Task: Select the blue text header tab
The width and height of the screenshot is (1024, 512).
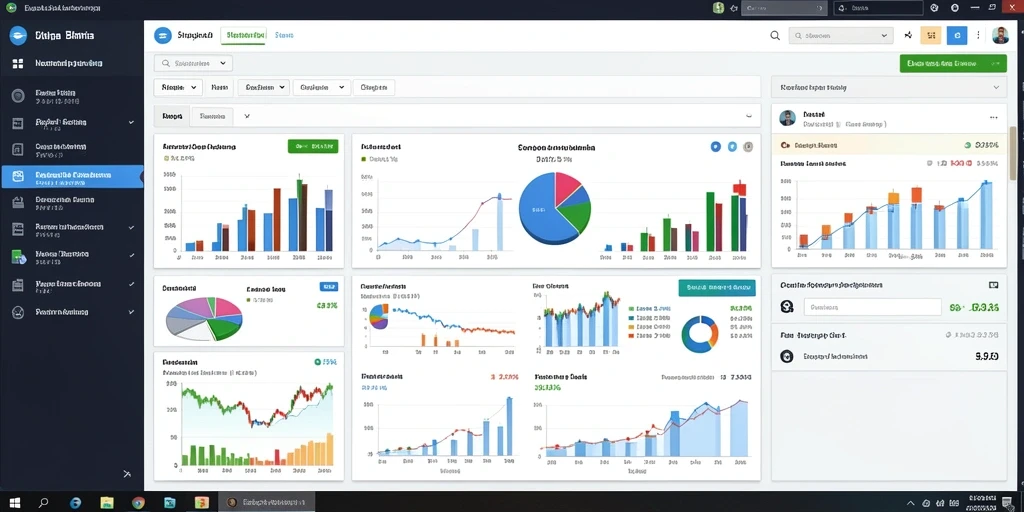Action: [284, 35]
